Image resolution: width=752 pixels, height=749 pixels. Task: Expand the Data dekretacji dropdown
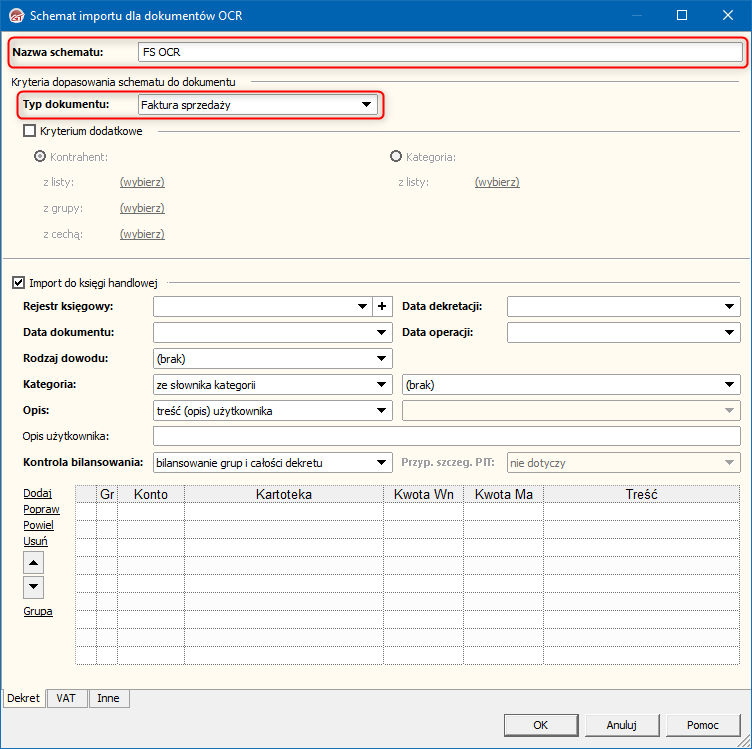(x=731, y=307)
